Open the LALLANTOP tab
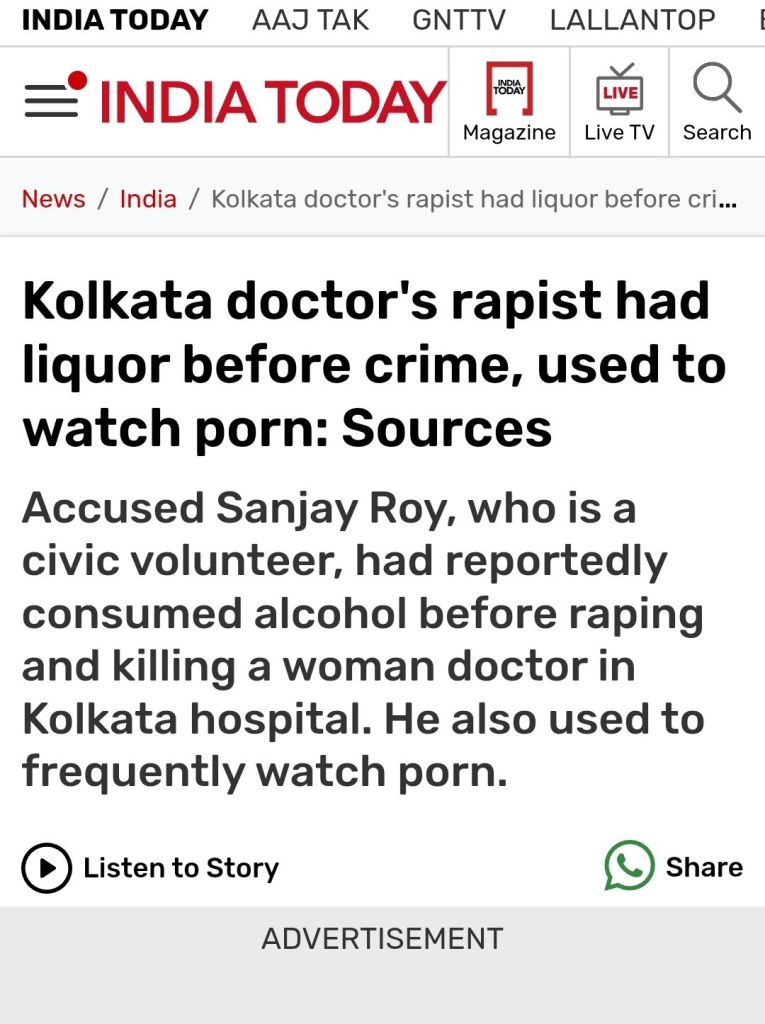The height and width of the screenshot is (1024, 765). (632, 20)
